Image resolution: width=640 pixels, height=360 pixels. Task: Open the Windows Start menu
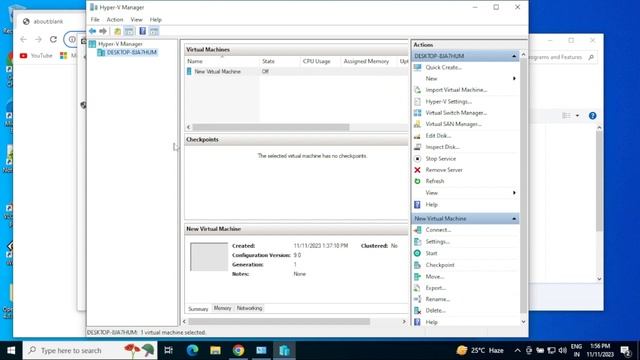pos(11,350)
